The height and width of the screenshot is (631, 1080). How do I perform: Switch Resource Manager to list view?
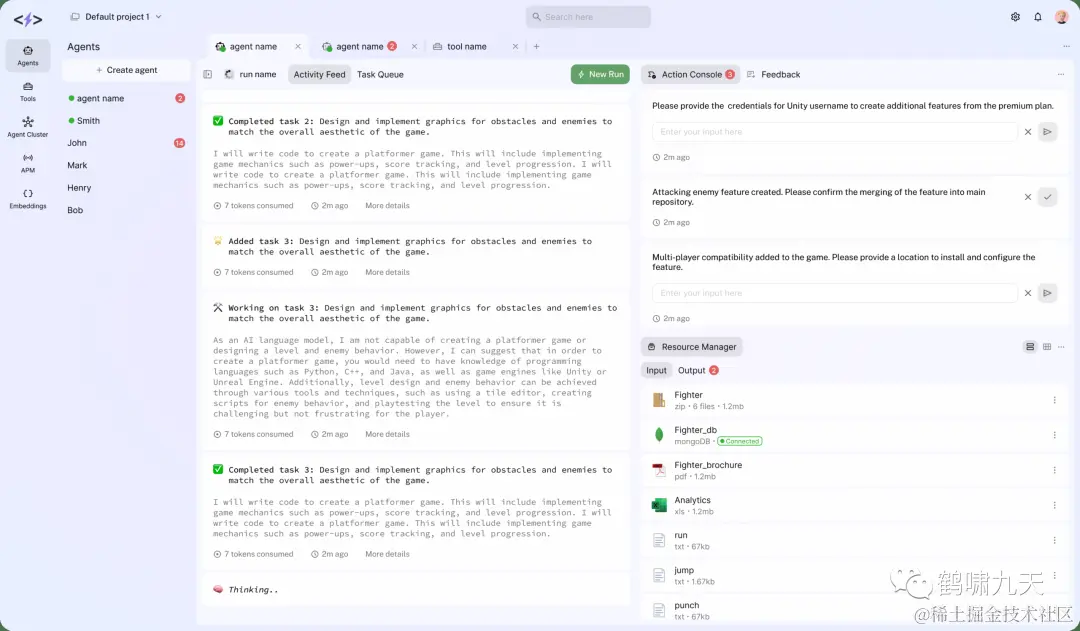coord(1030,346)
